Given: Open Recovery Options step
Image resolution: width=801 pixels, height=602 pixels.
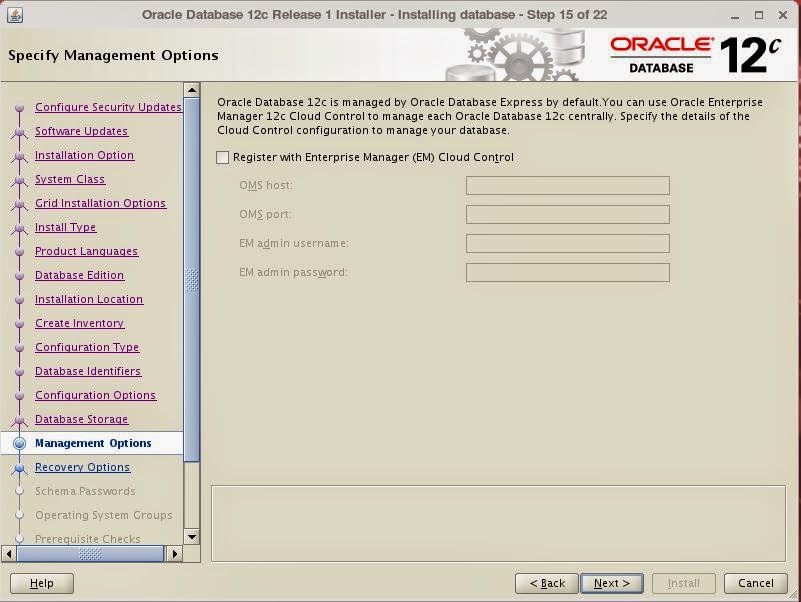Looking at the screenshot, I should point(82,467).
